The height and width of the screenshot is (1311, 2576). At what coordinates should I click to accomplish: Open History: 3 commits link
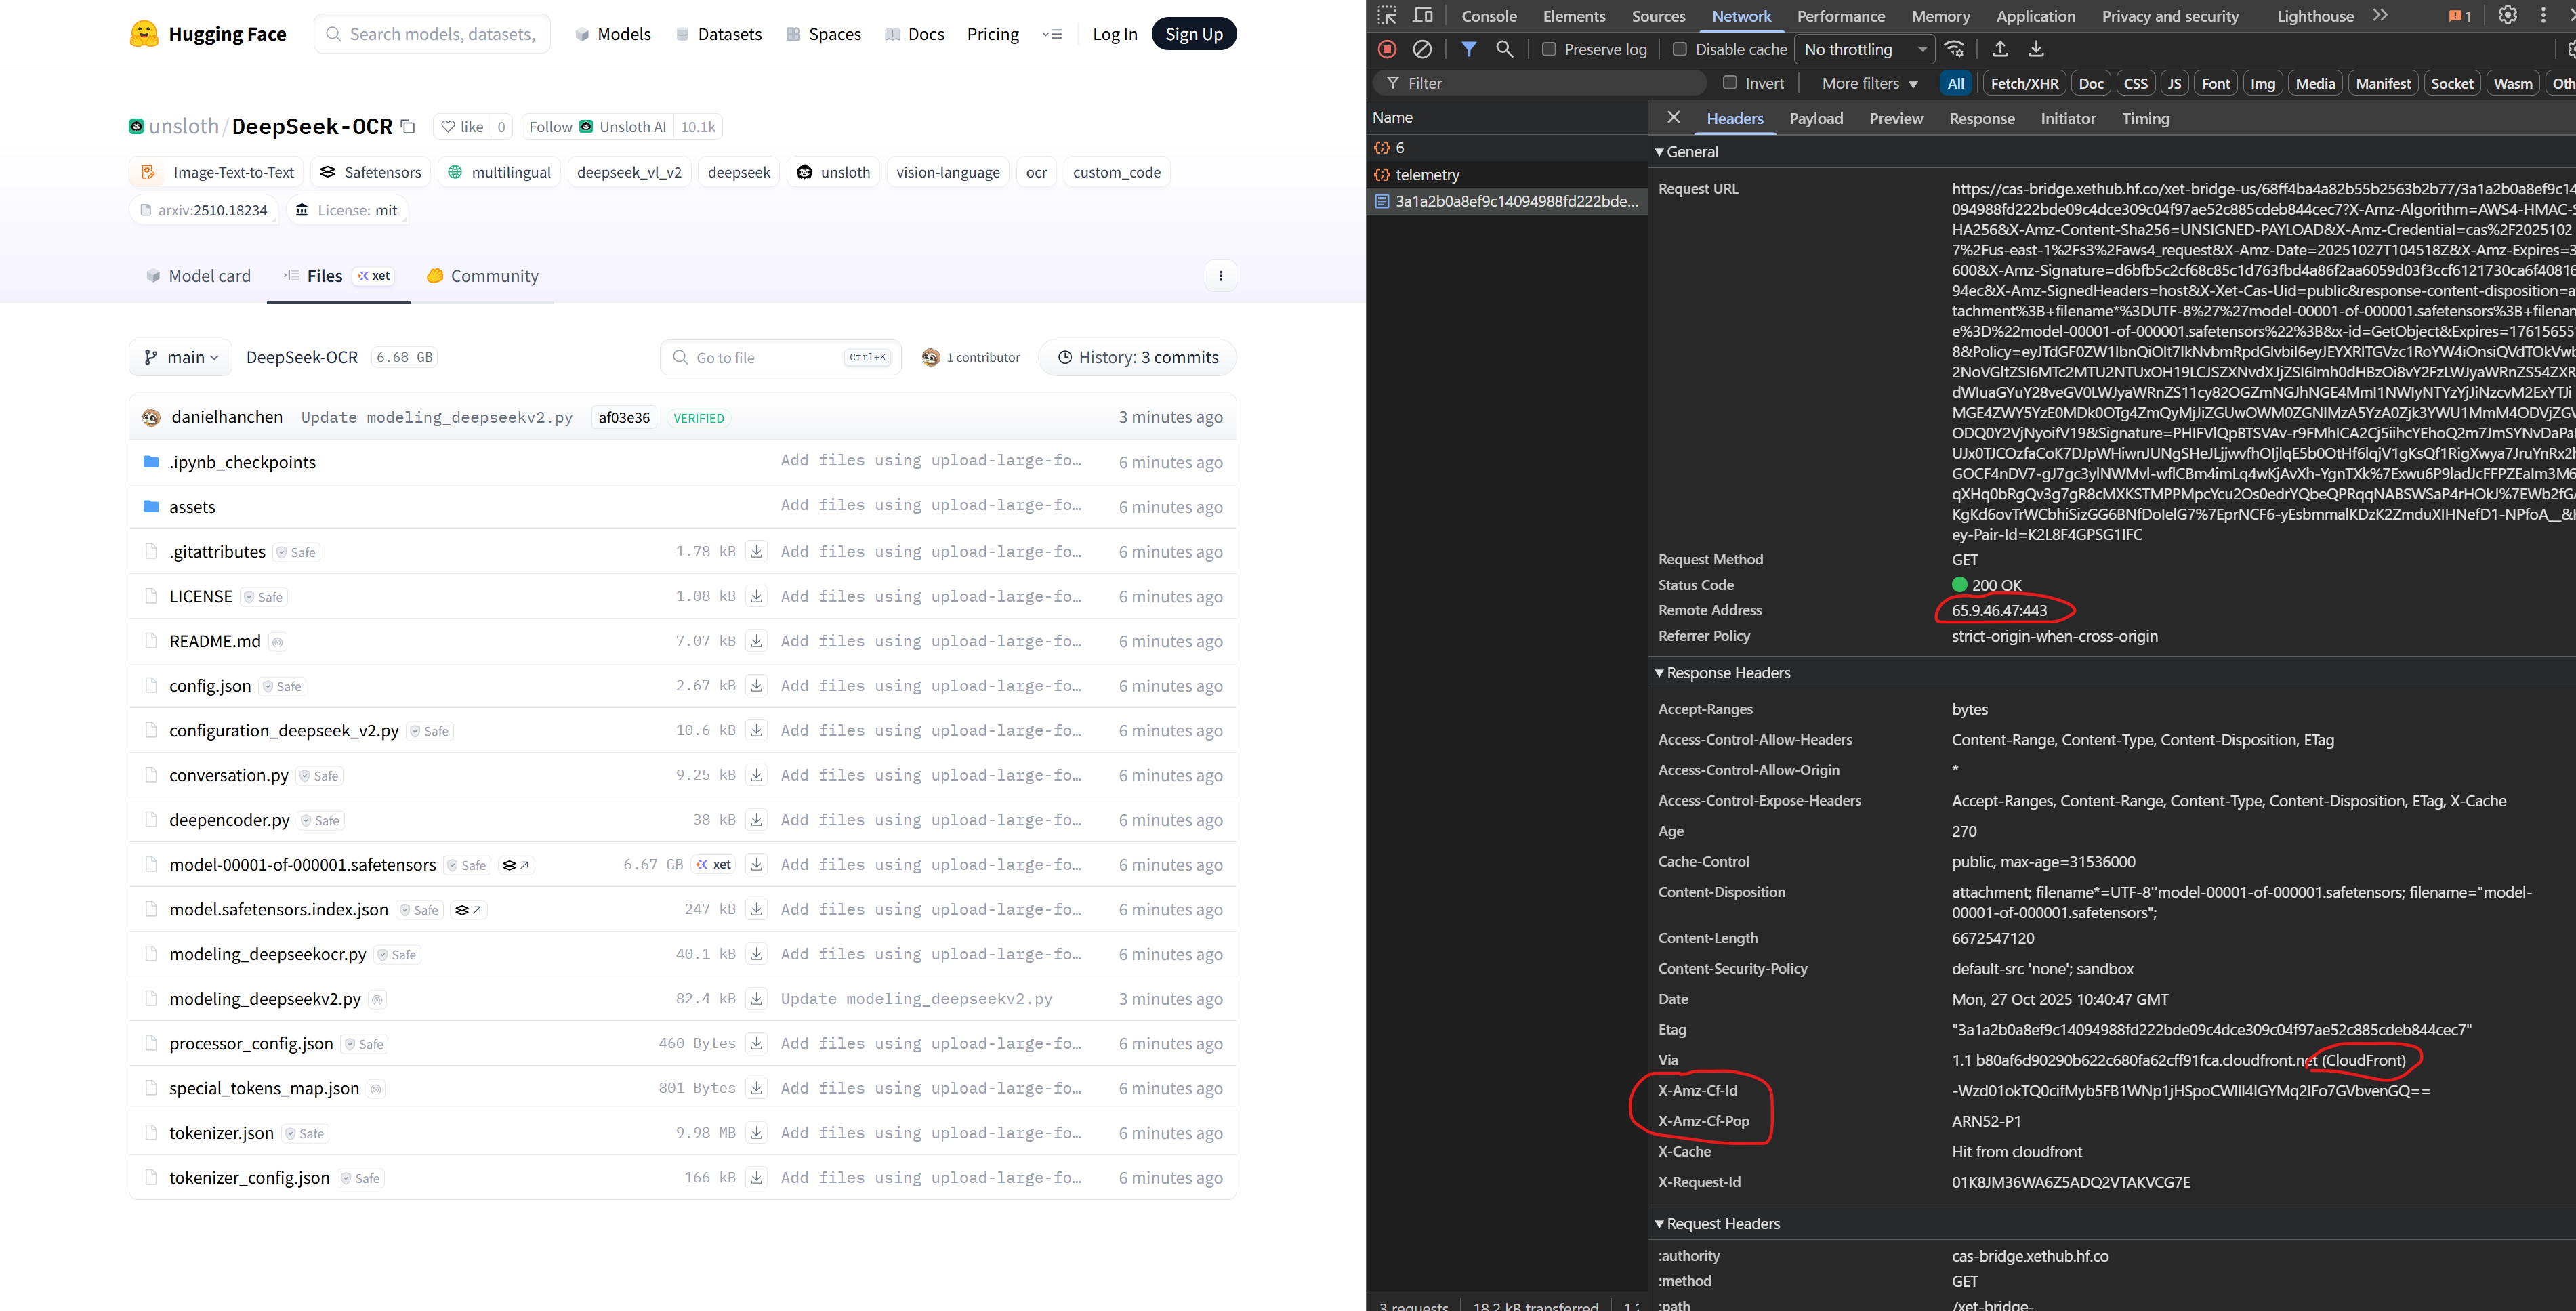pos(1138,357)
